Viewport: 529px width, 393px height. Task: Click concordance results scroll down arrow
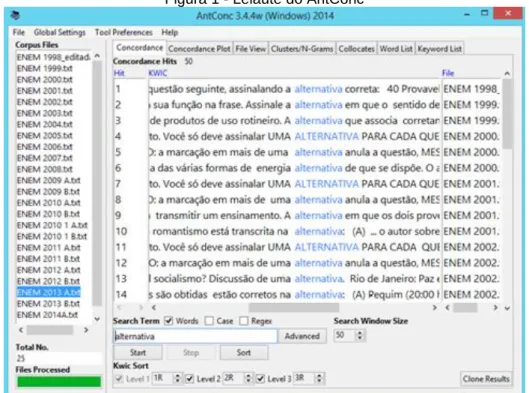click(x=507, y=308)
